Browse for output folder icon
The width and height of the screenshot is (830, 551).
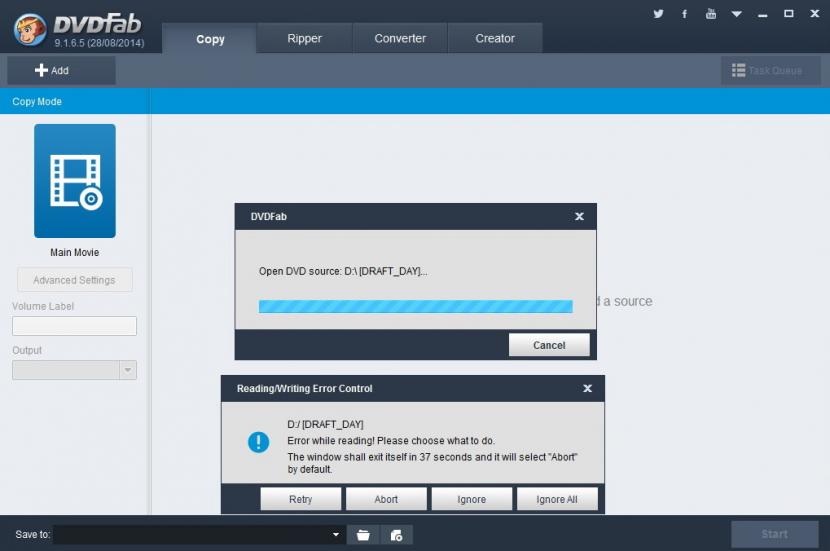coord(363,535)
